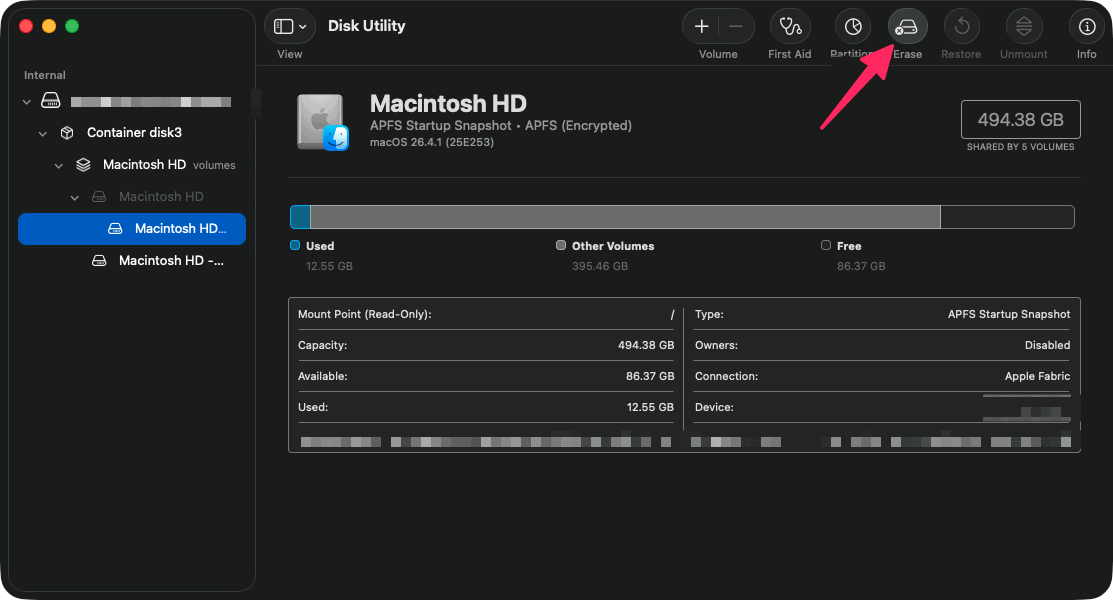Toggle the Used space checkbox
The width and height of the screenshot is (1113, 600).
click(x=295, y=245)
